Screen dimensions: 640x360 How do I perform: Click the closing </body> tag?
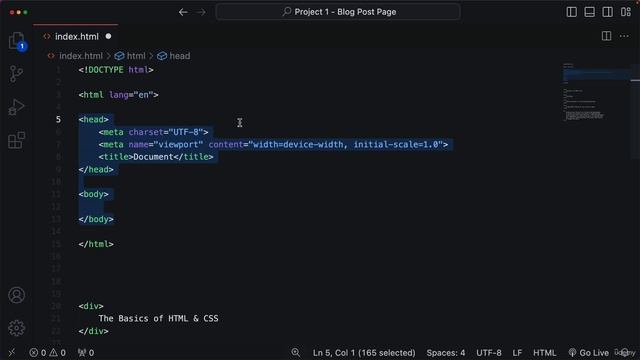tap(96, 219)
